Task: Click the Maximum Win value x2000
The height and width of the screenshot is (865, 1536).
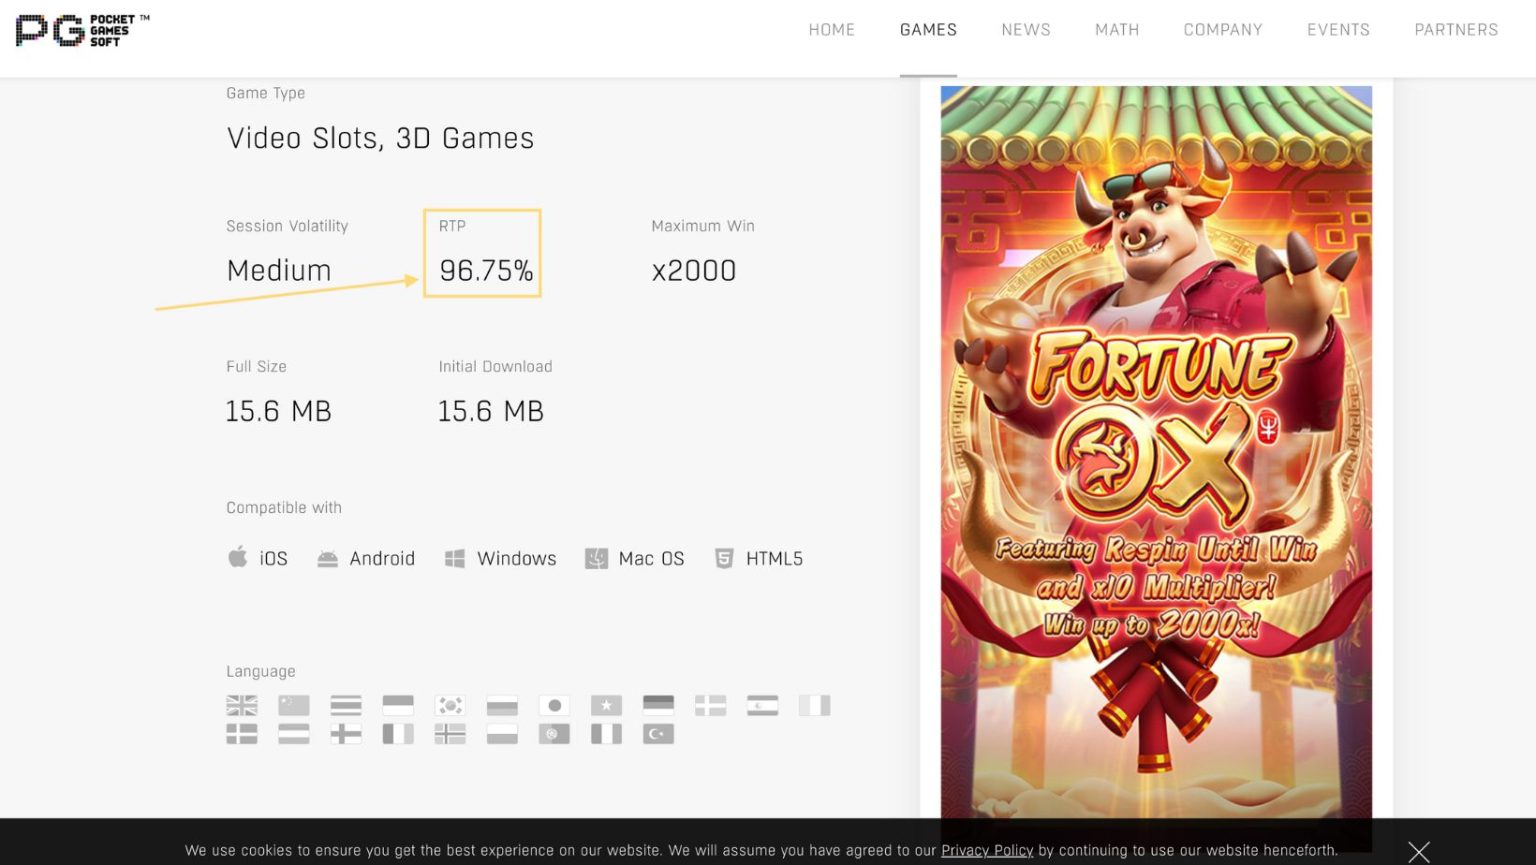Action: click(694, 271)
